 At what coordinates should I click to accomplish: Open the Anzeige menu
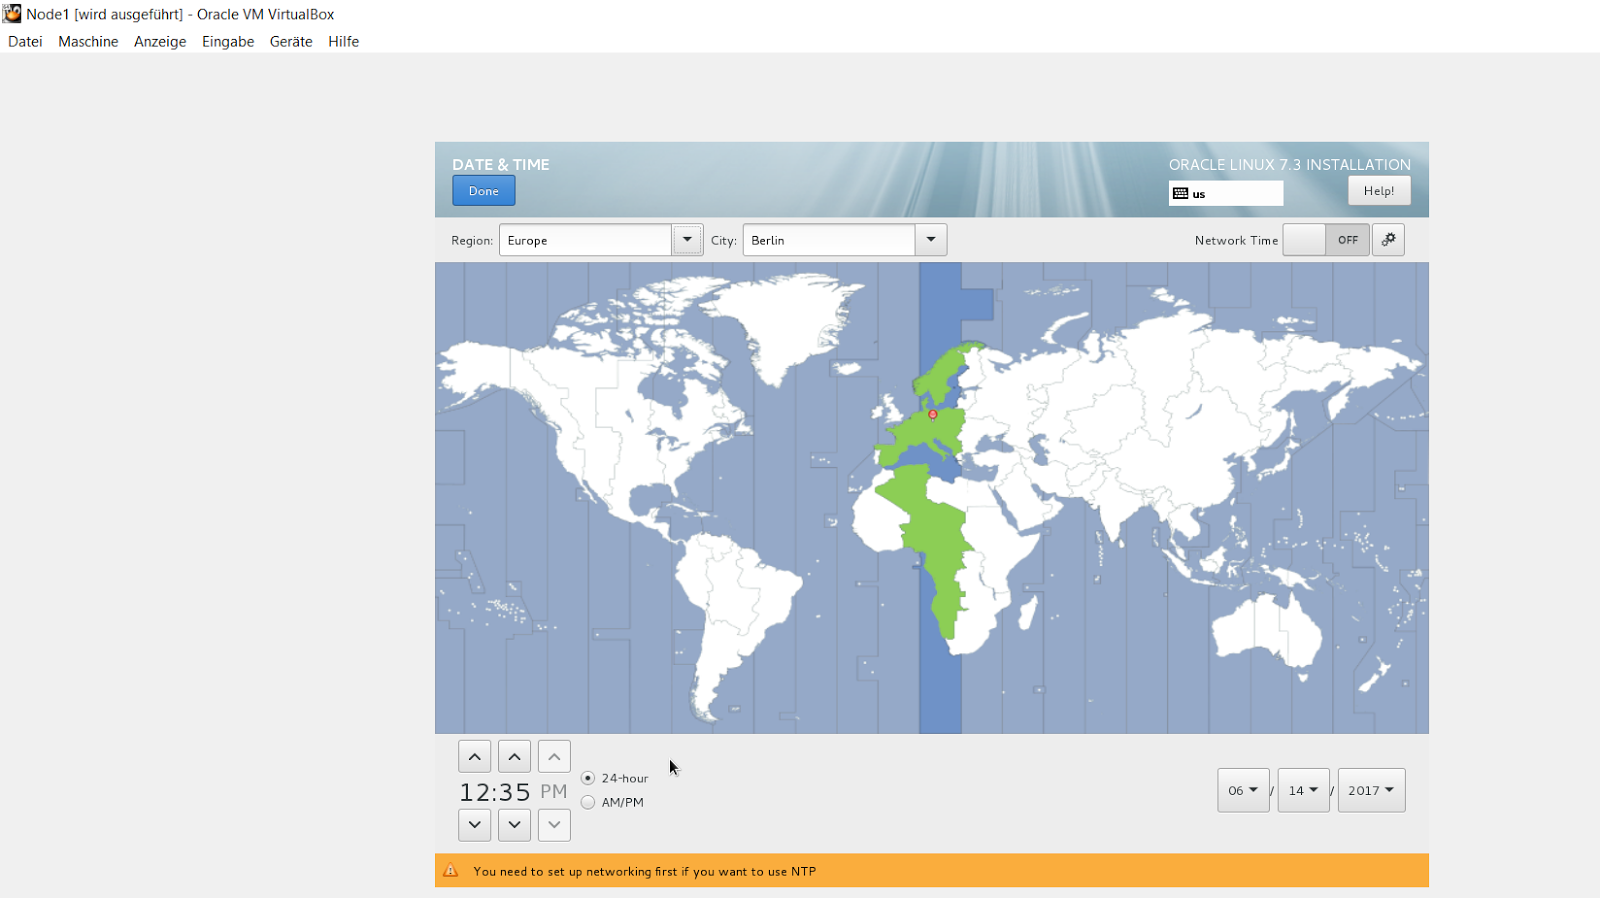[x=160, y=41]
